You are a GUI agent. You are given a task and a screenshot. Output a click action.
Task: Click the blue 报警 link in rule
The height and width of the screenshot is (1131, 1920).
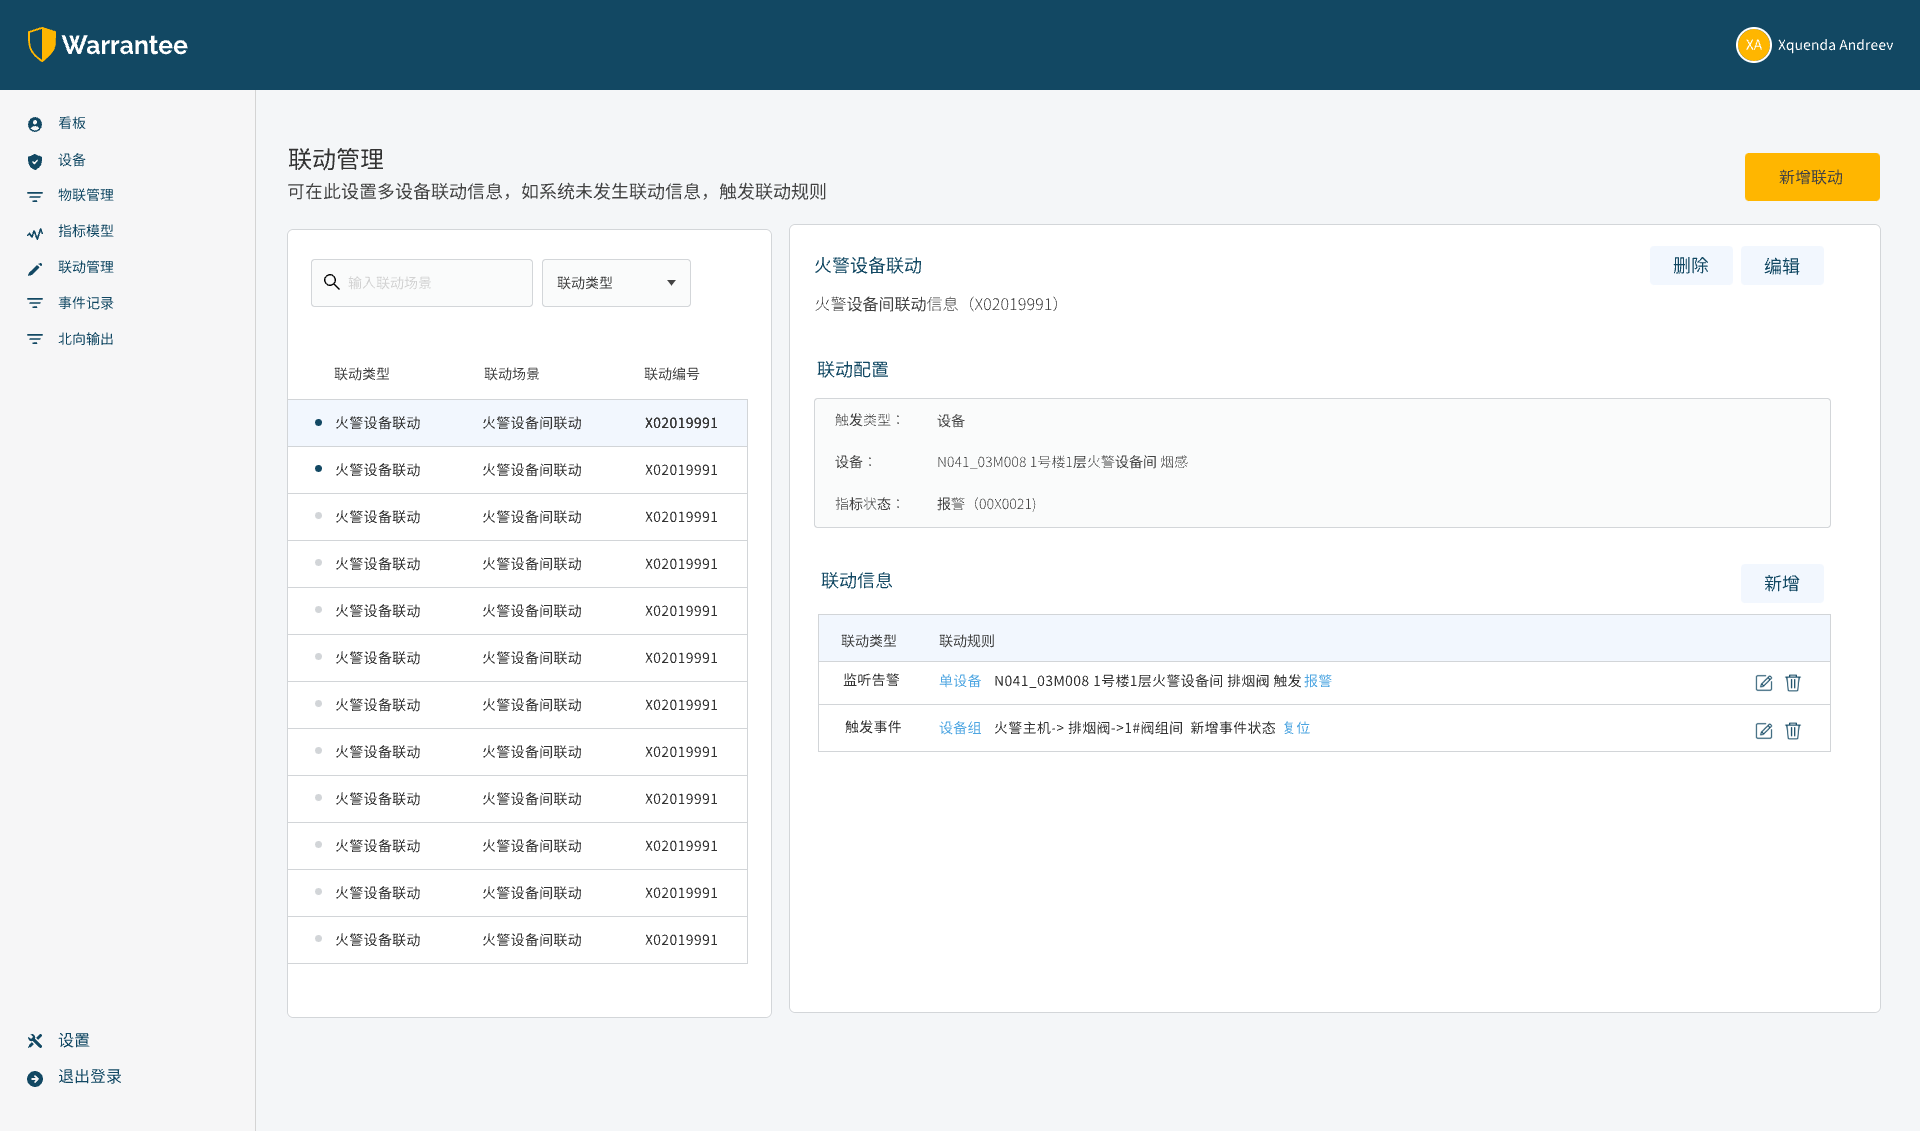pos(1318,681)
